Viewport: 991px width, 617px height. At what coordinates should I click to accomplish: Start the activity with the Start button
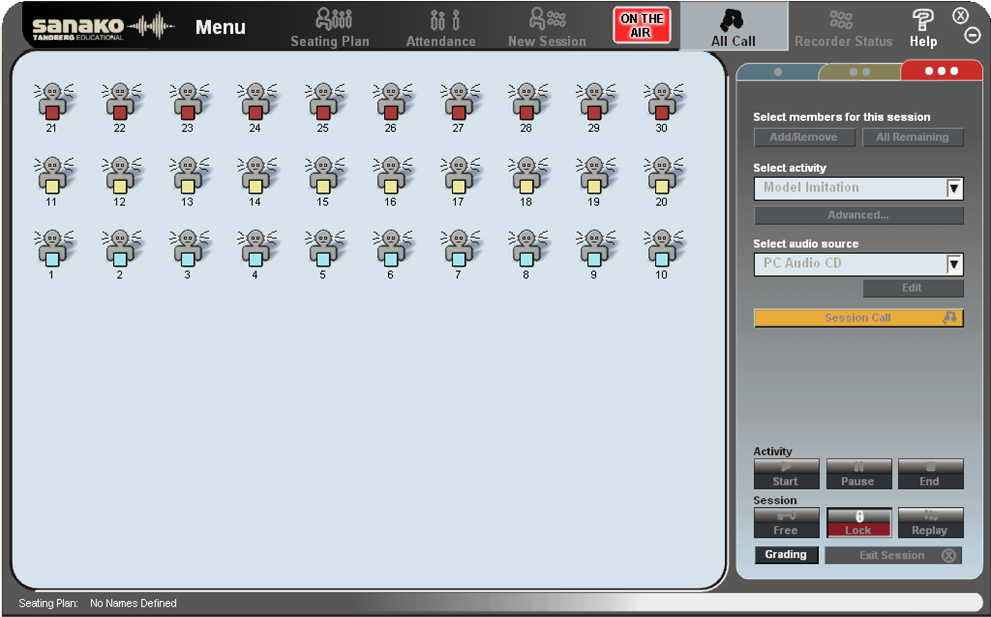pyautogui.click(x=786, y=474)
